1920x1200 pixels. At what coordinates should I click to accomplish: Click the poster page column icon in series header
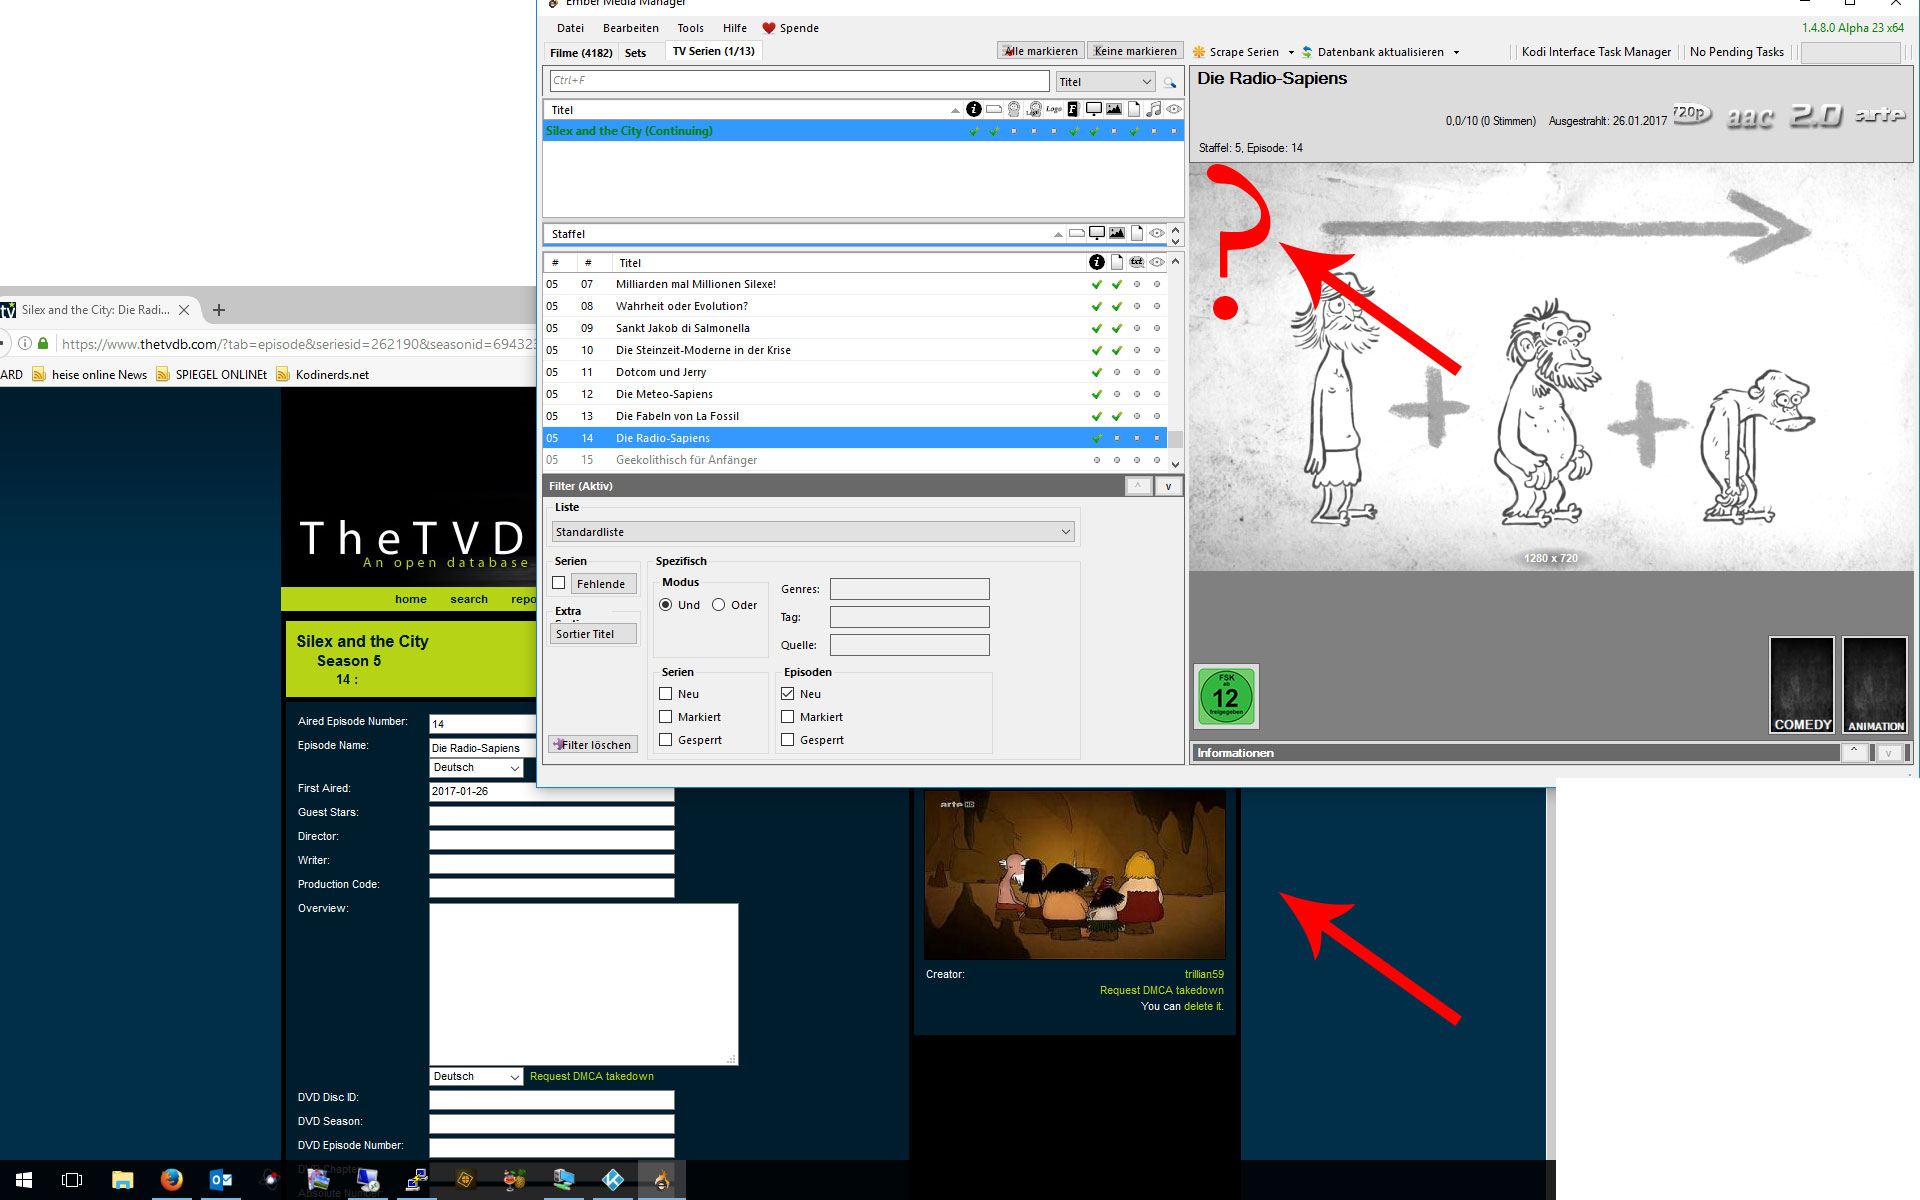1134,109
